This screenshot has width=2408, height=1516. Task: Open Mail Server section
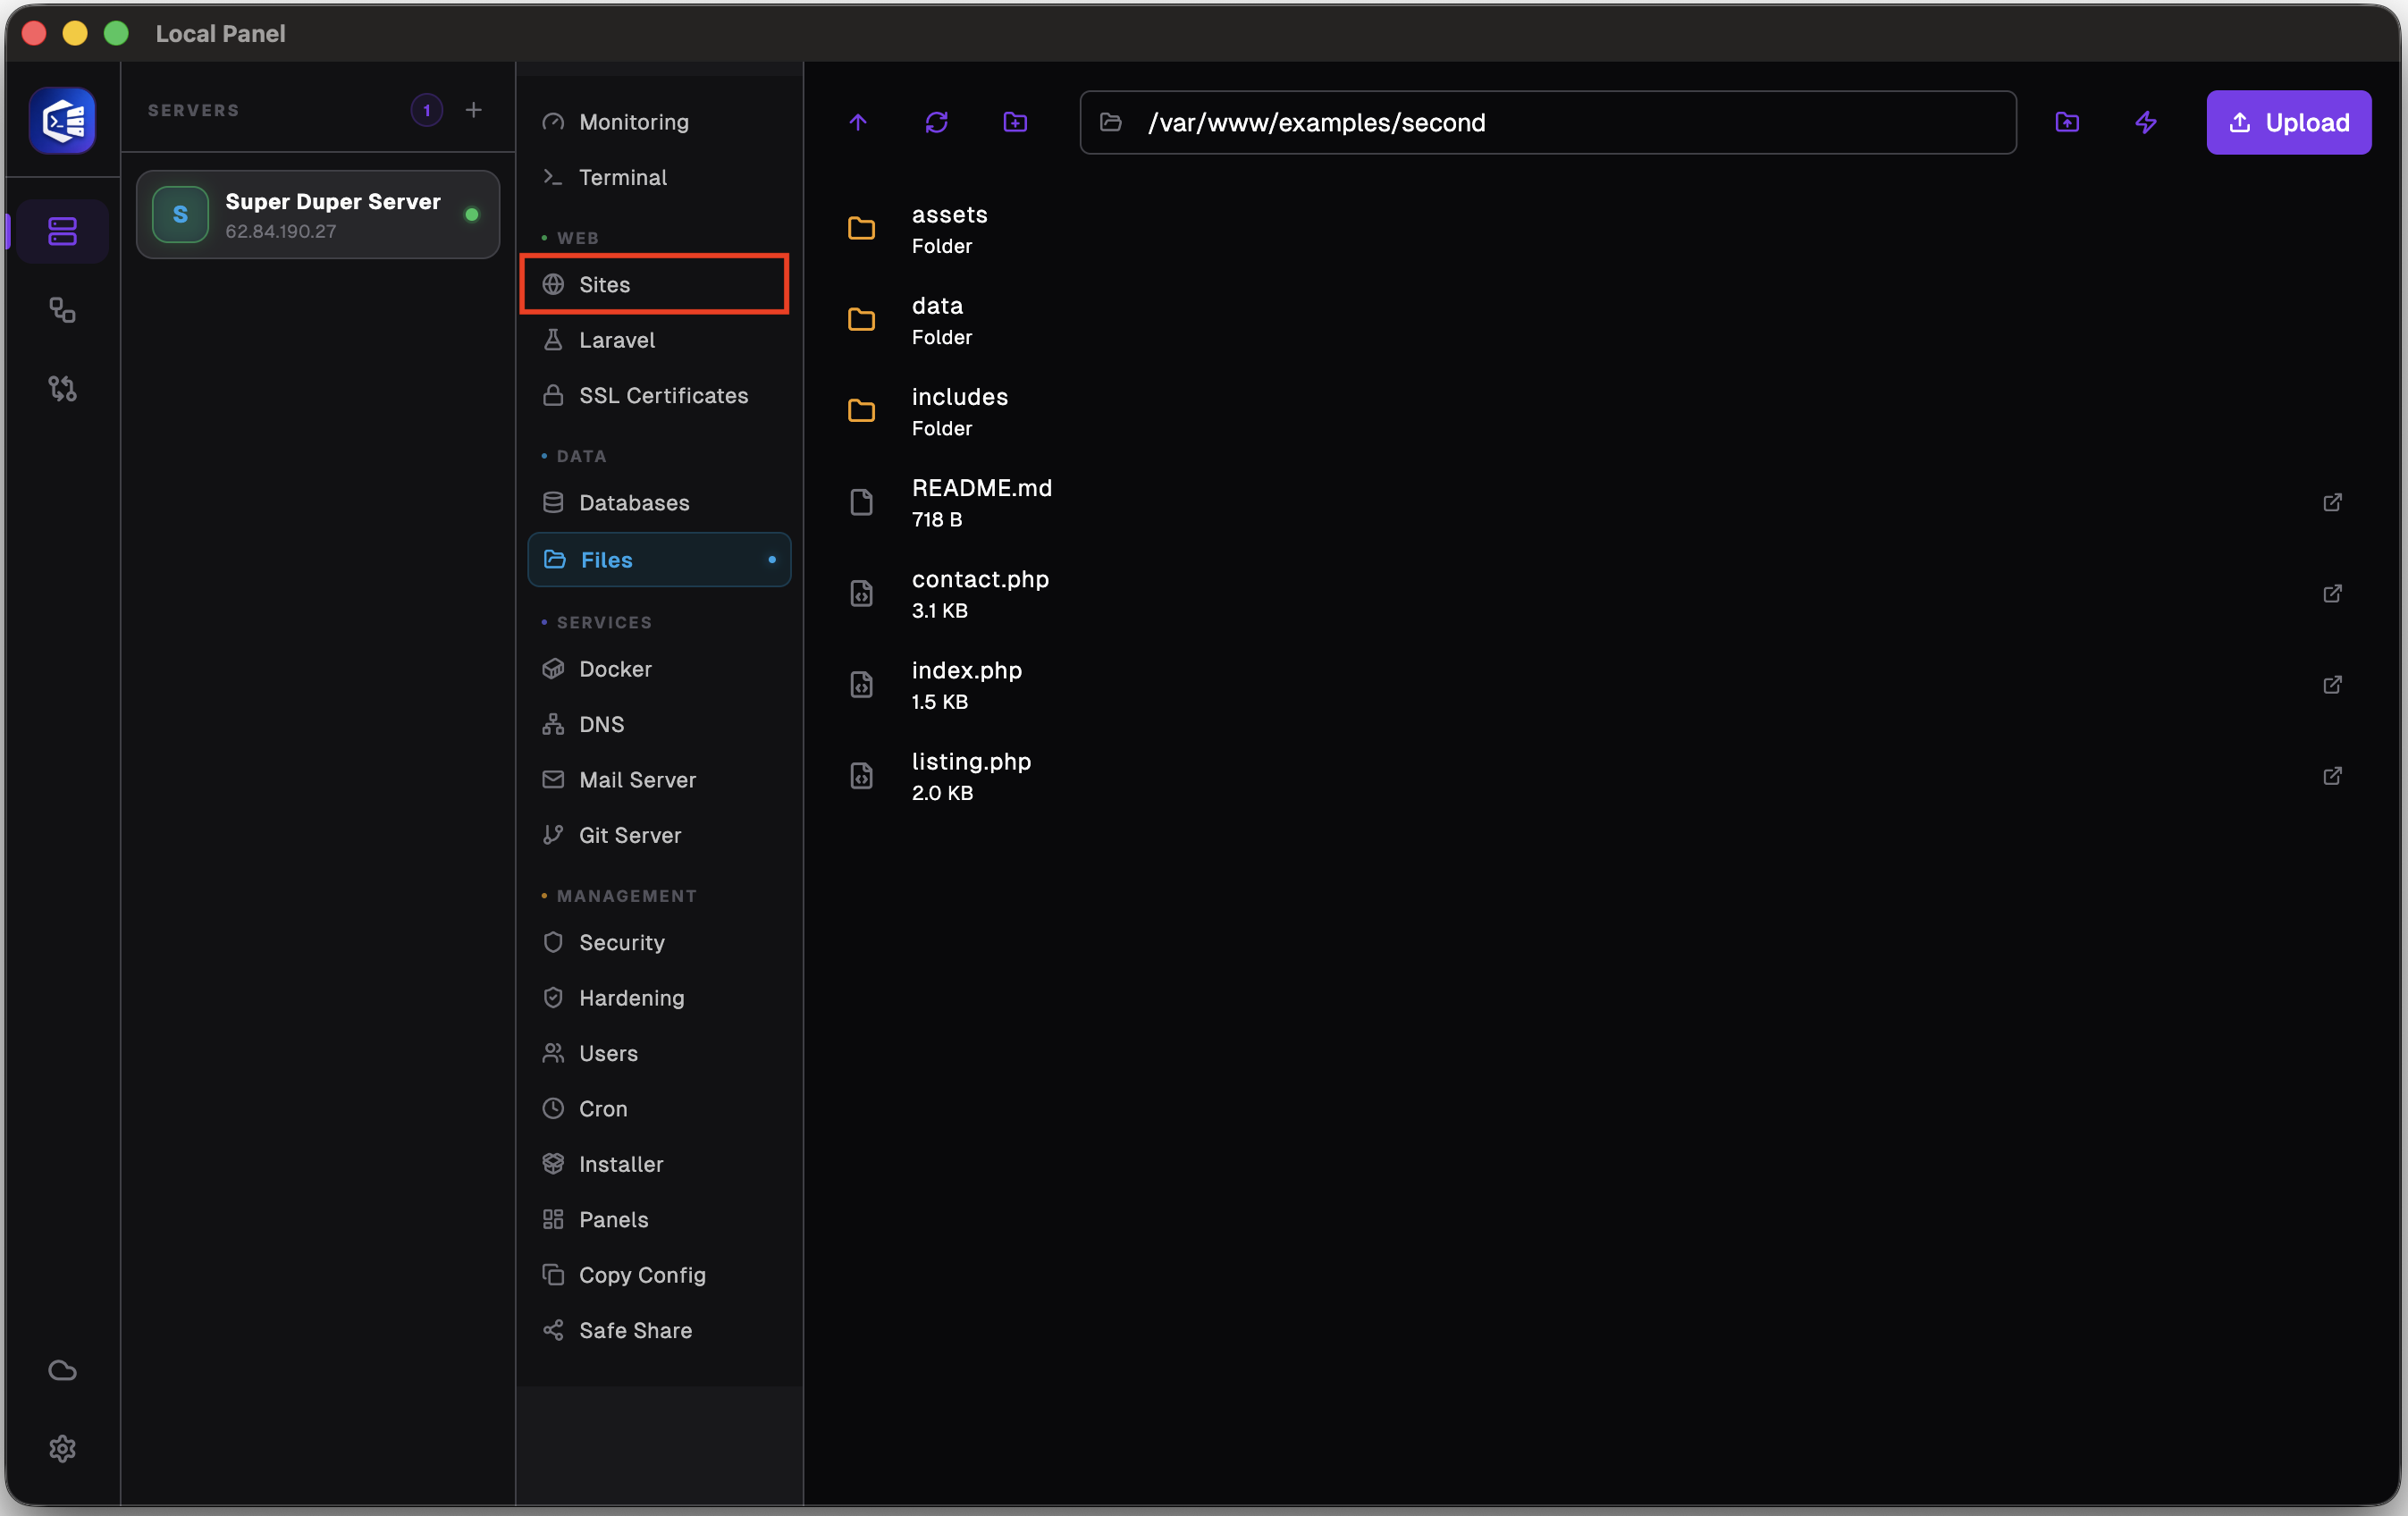pyautogui.click(x=659, y=780)
